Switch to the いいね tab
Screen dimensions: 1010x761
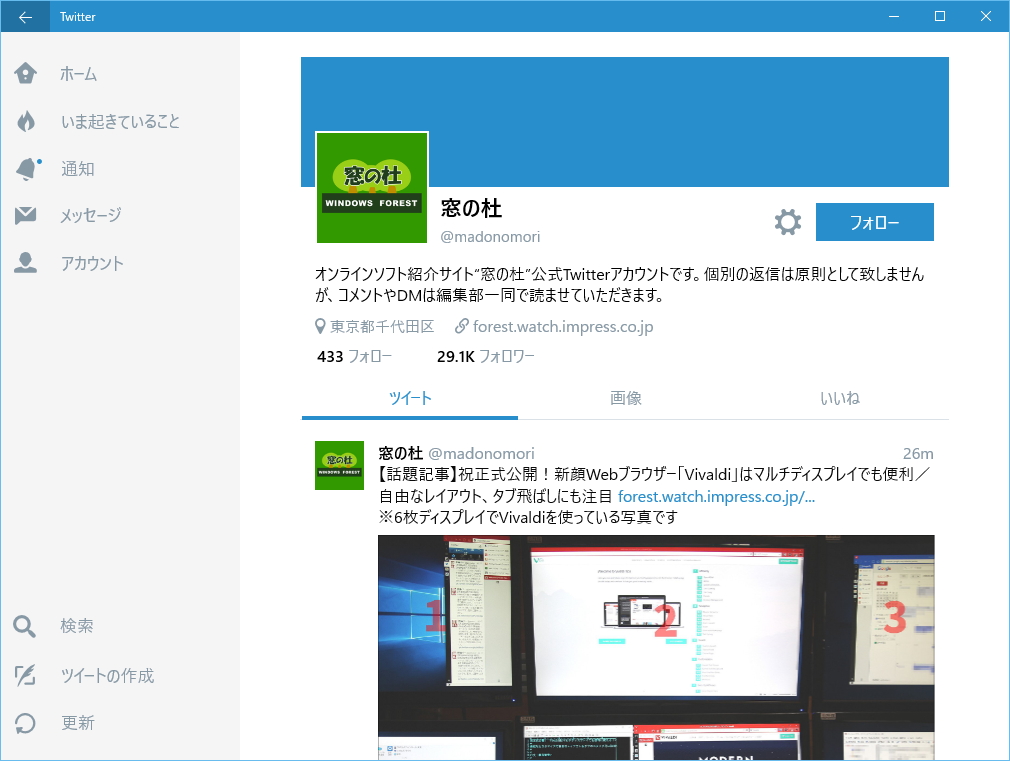(x=840, y=398)
